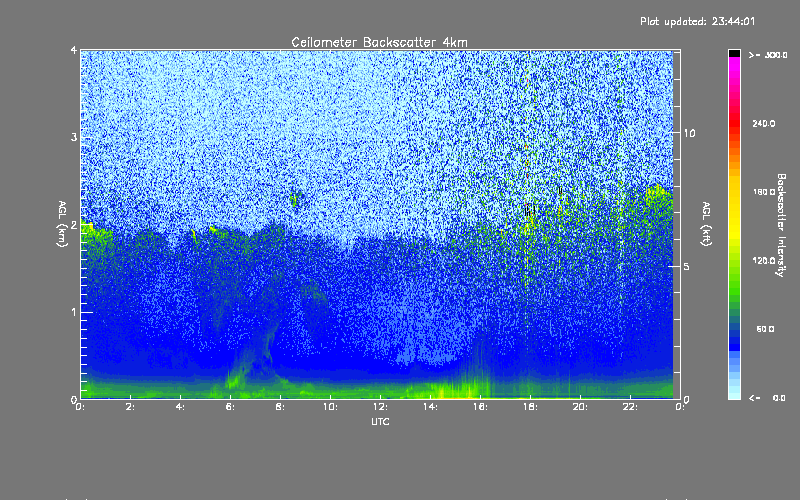Click the colorbar value '240.0'
Image resolution: width=800 pixels, height=500 pixels.
pos(764,124)
